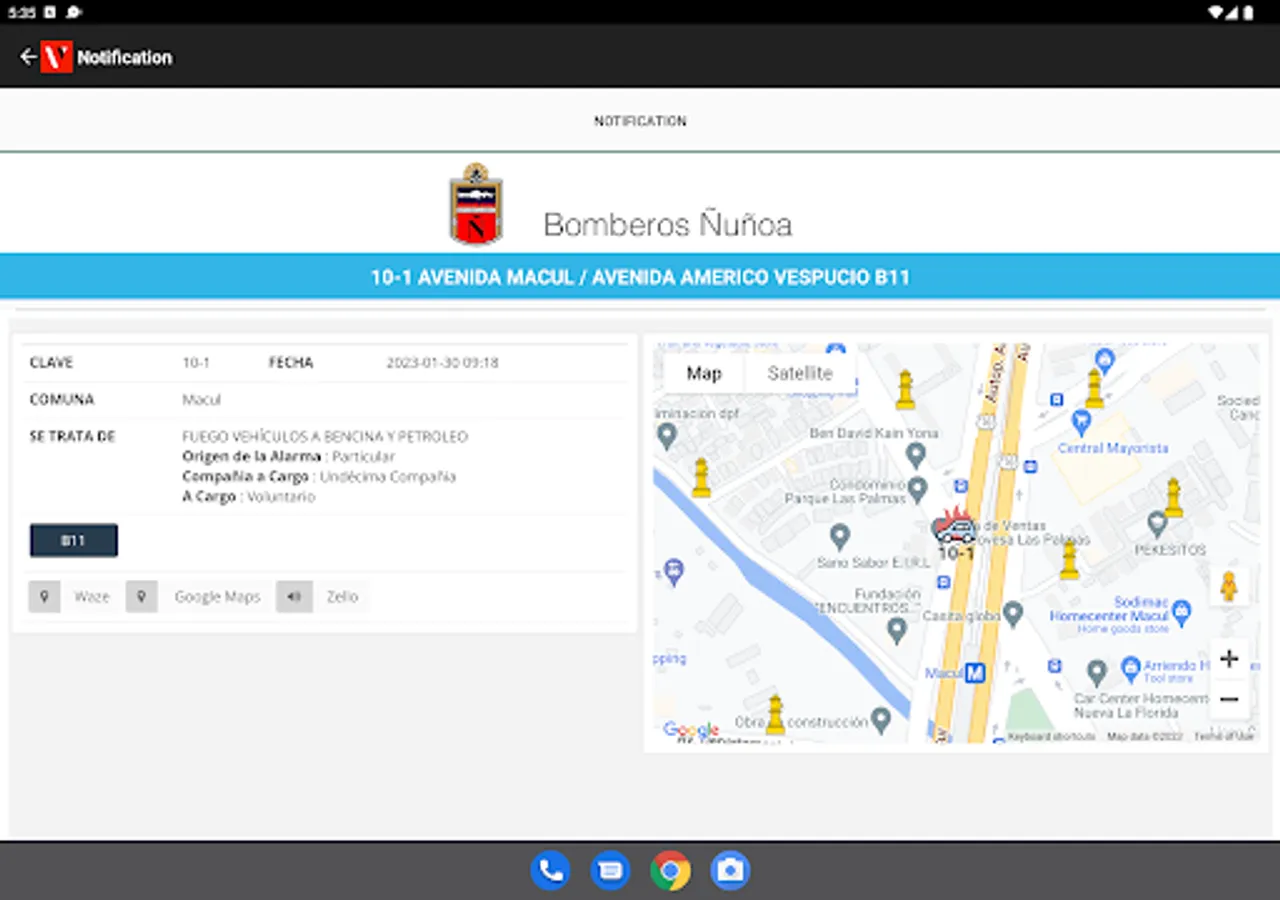1280x900 pixels.
Task: Launch the Zello audio channel
Action: (322, 597)
